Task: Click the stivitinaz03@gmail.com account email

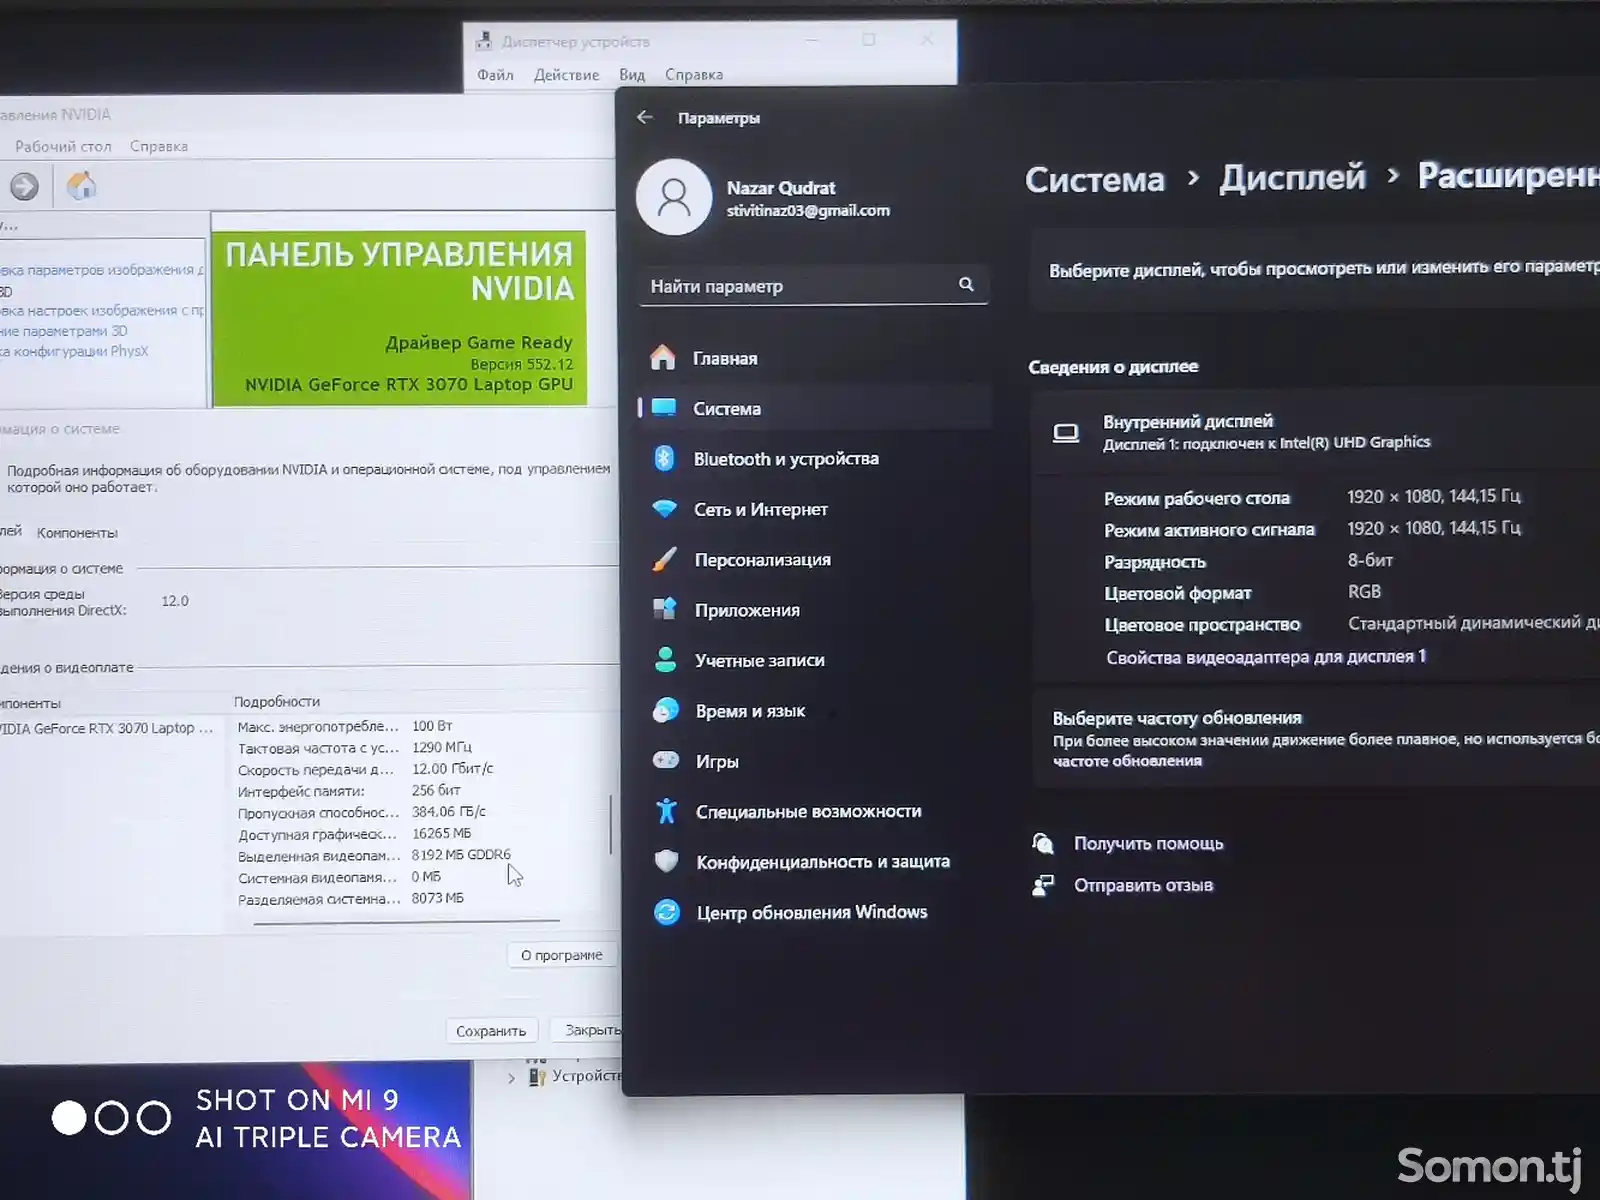Action: [x=808, y=211]
